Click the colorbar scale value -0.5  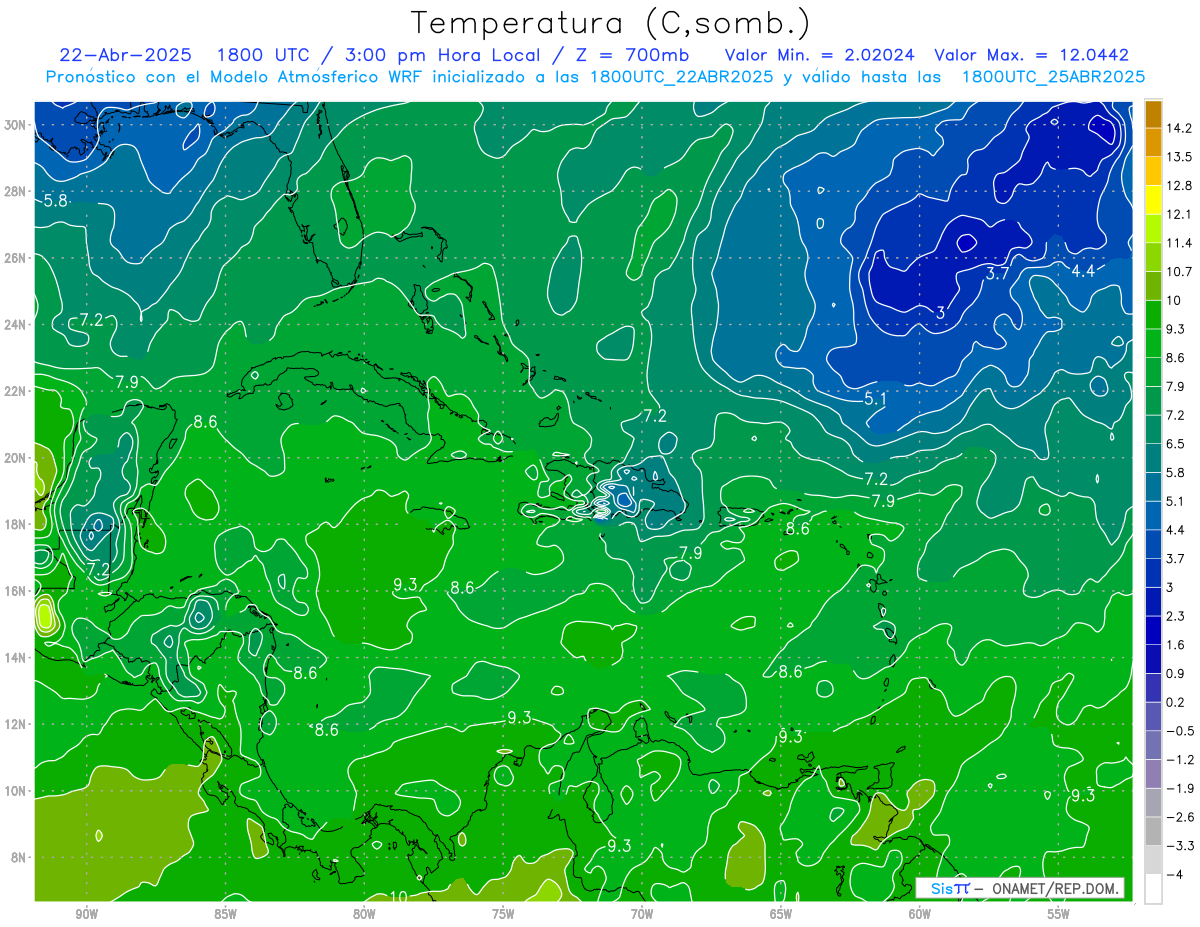click(1179, 731)
